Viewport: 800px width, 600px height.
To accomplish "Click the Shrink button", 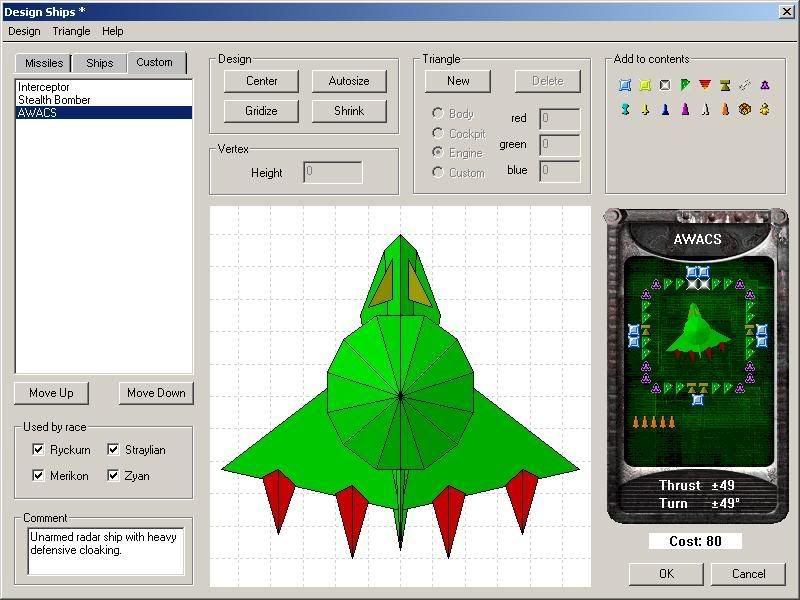I will 349,111.
